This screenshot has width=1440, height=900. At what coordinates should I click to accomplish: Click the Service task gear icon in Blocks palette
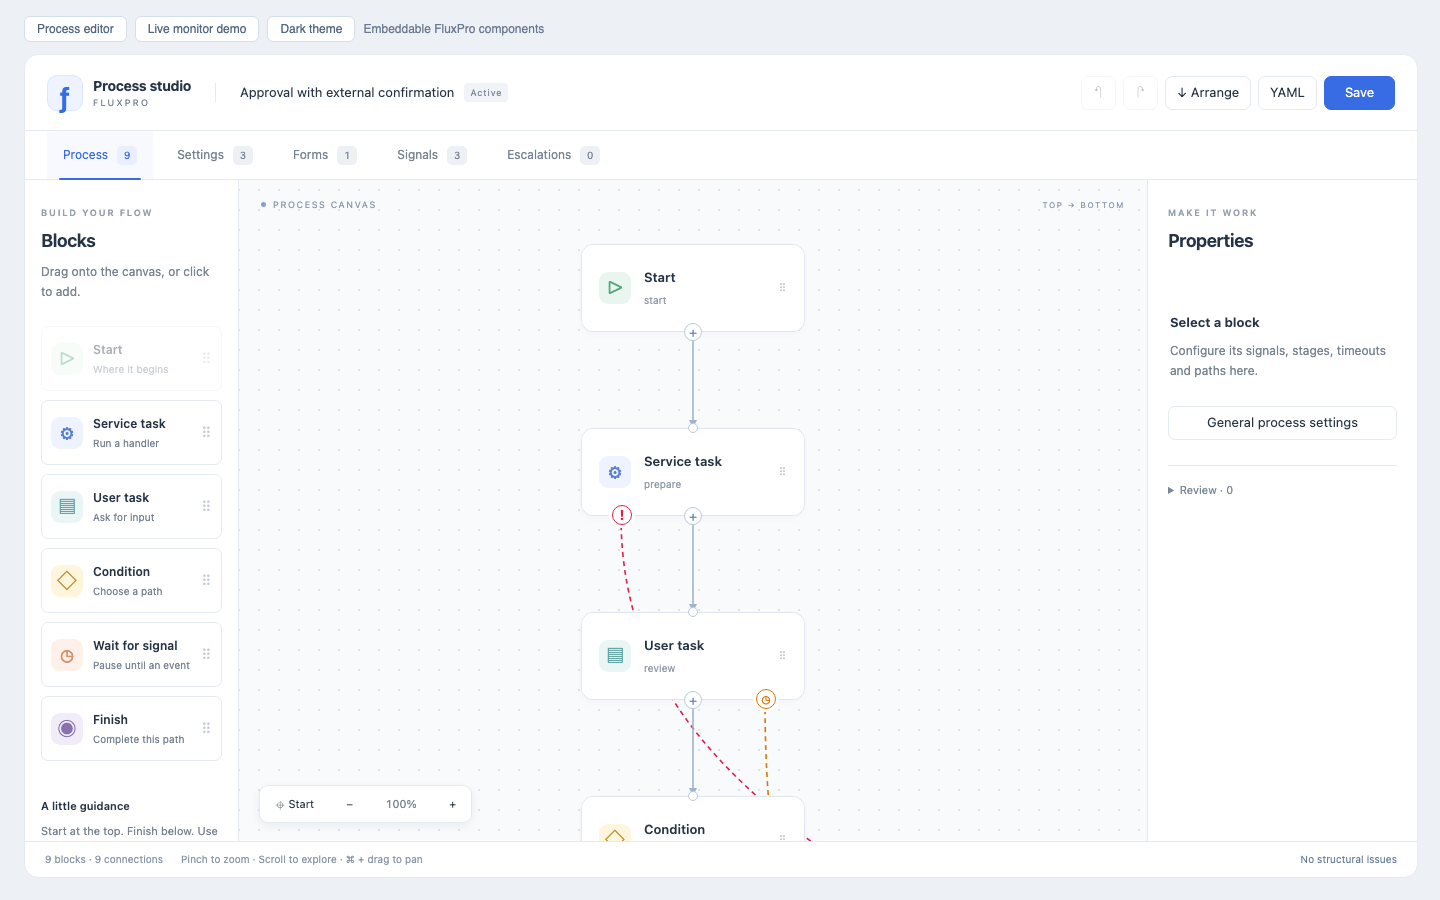[x=67, y=433]
